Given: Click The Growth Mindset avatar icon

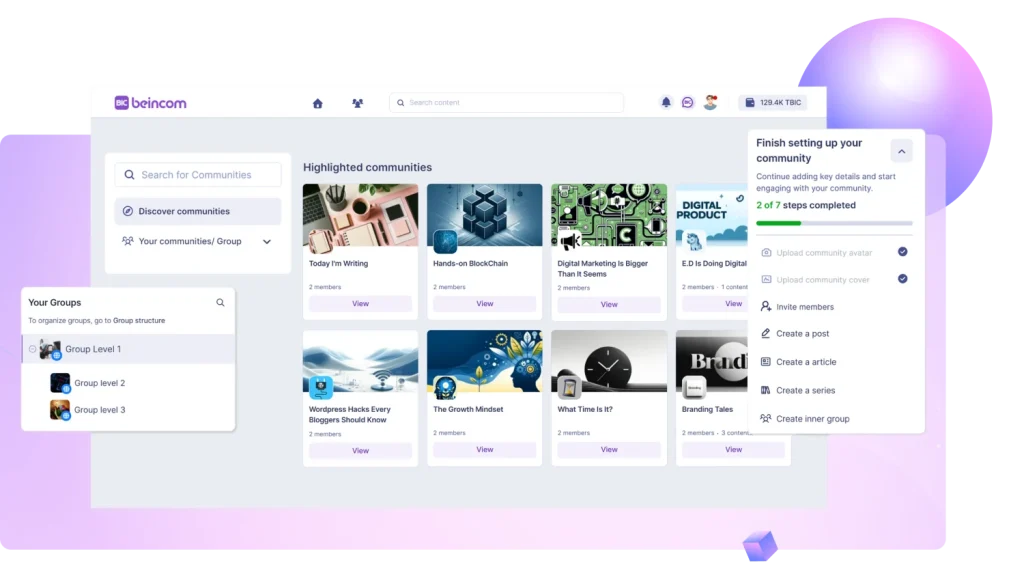Looking at the screenshot, I should [445, 387].
